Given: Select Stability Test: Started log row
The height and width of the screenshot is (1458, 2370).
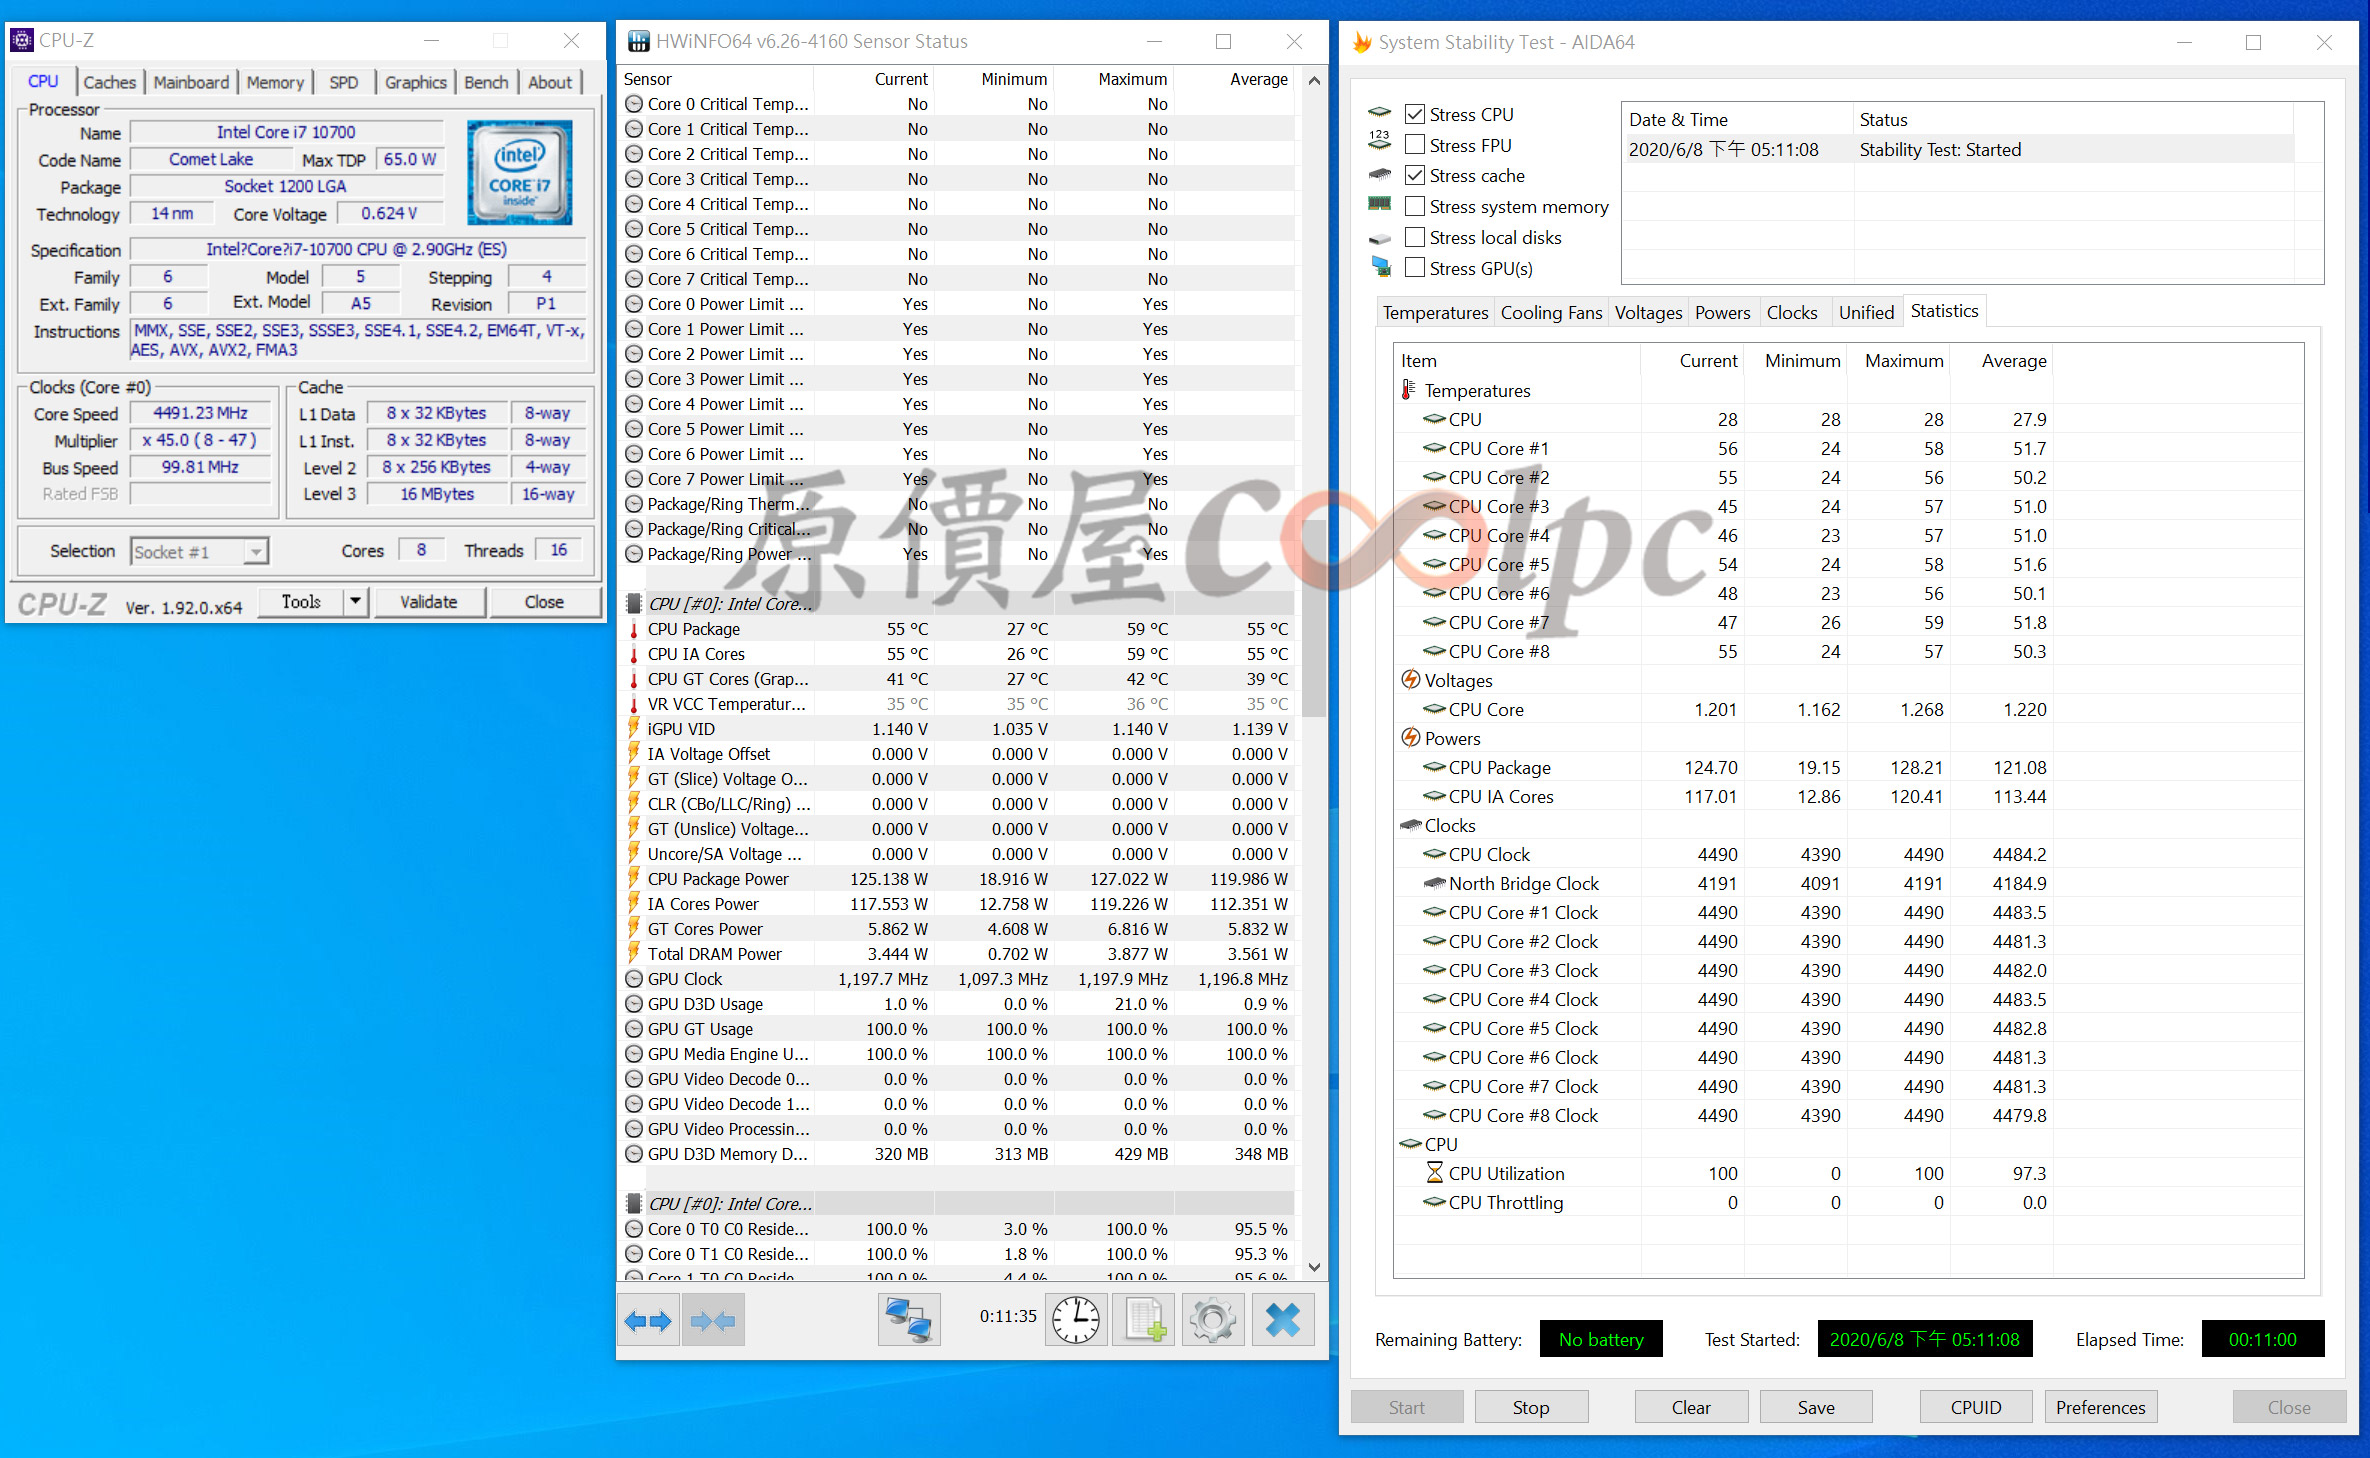Looking at the screenshot, I should [1960, 149].
